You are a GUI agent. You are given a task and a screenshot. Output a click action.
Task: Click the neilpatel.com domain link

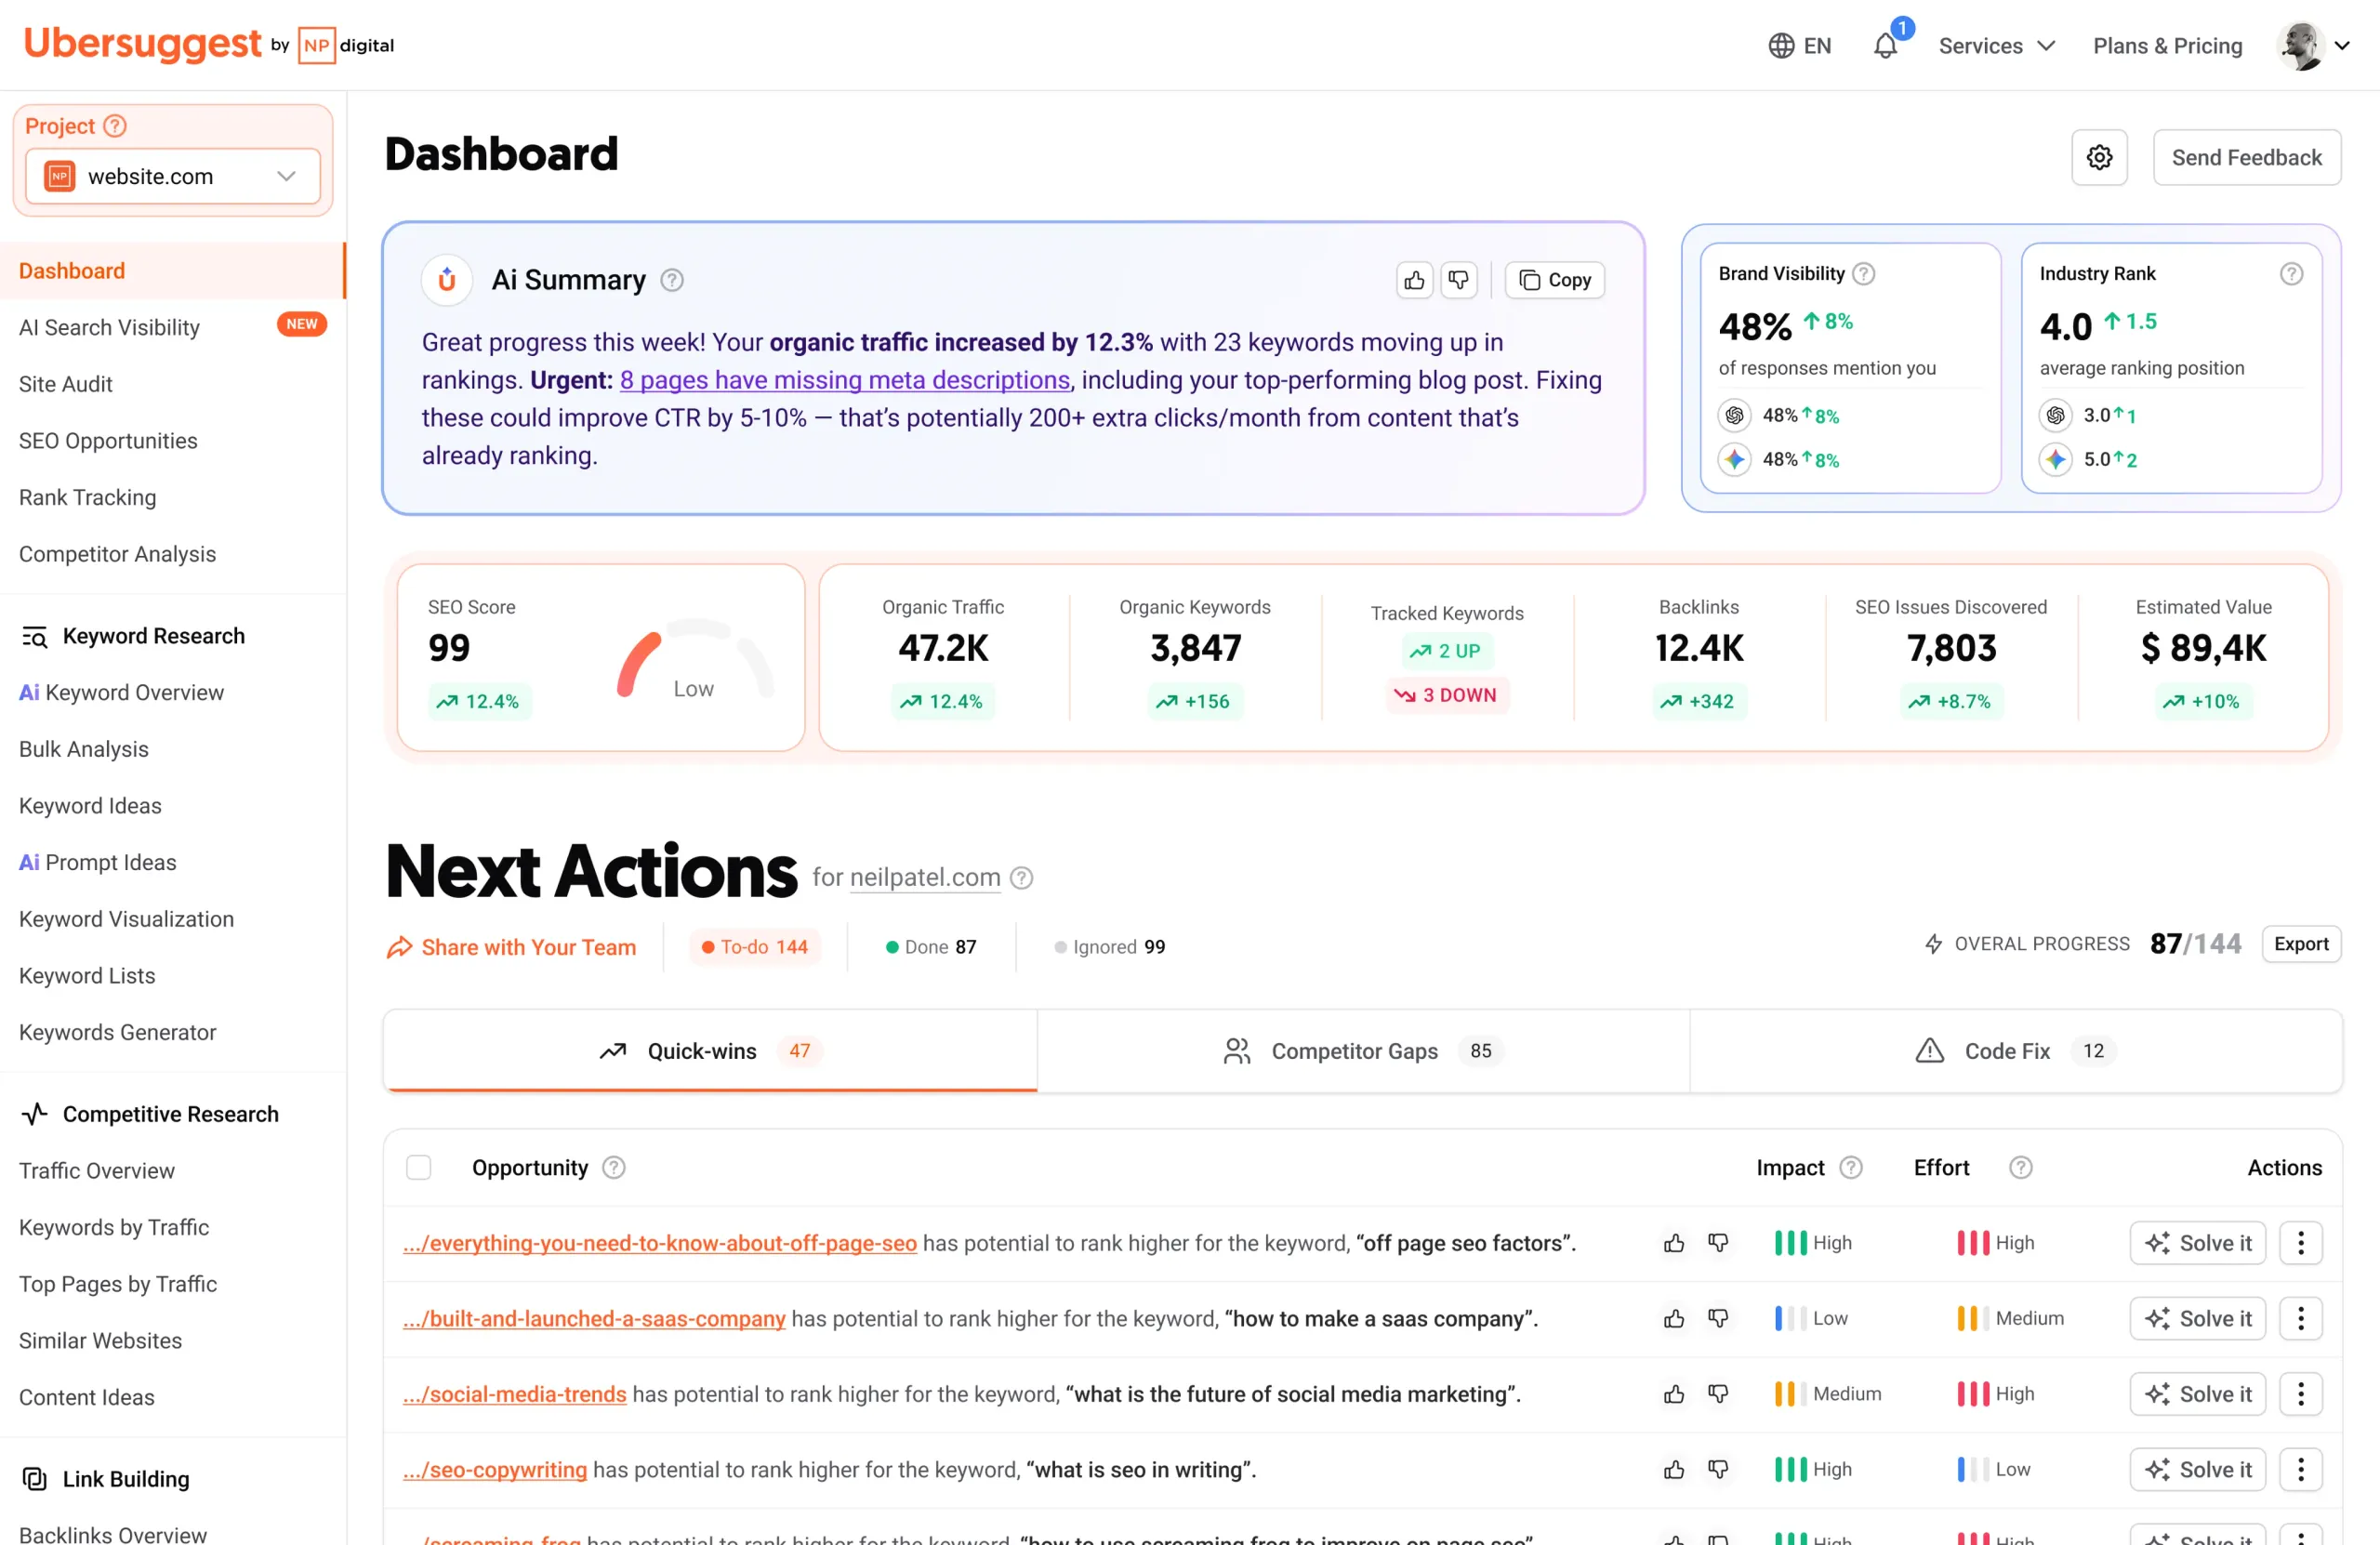coord(925,878)
